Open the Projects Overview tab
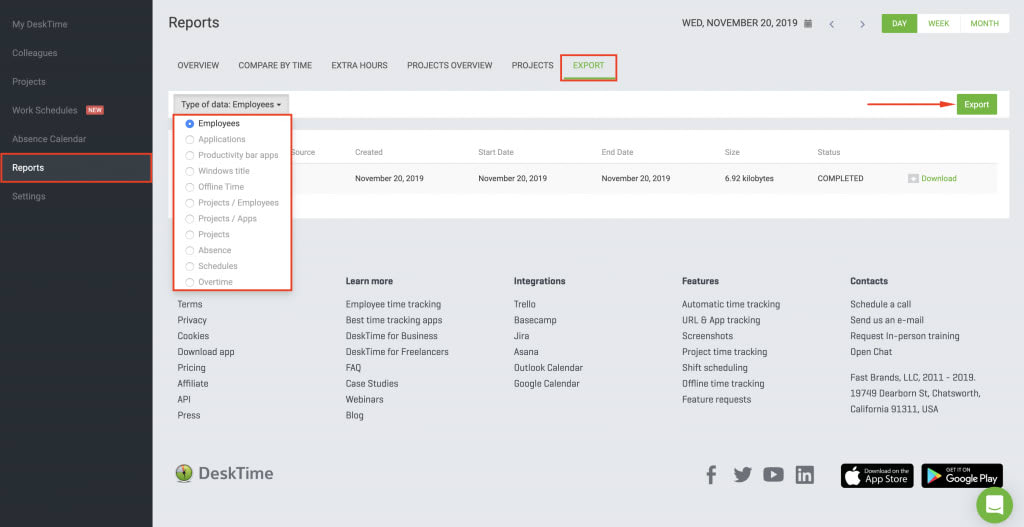Image resolution: width=1024 pixels, height=527 pixels. pyautogui.click(x=449, y=65)
